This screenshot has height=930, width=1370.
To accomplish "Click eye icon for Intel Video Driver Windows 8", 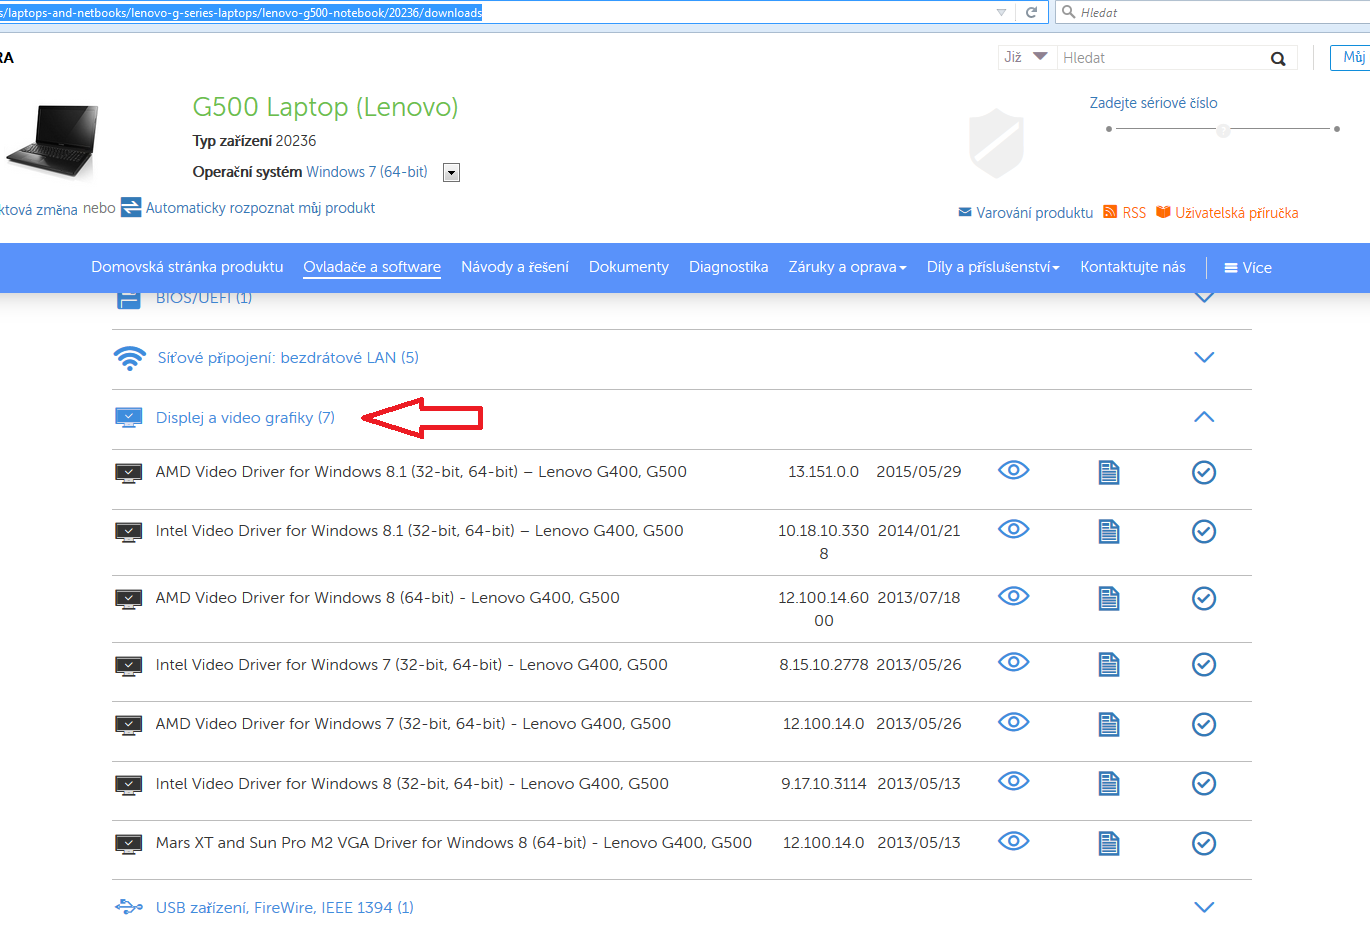I will (x=1013, y=781).
